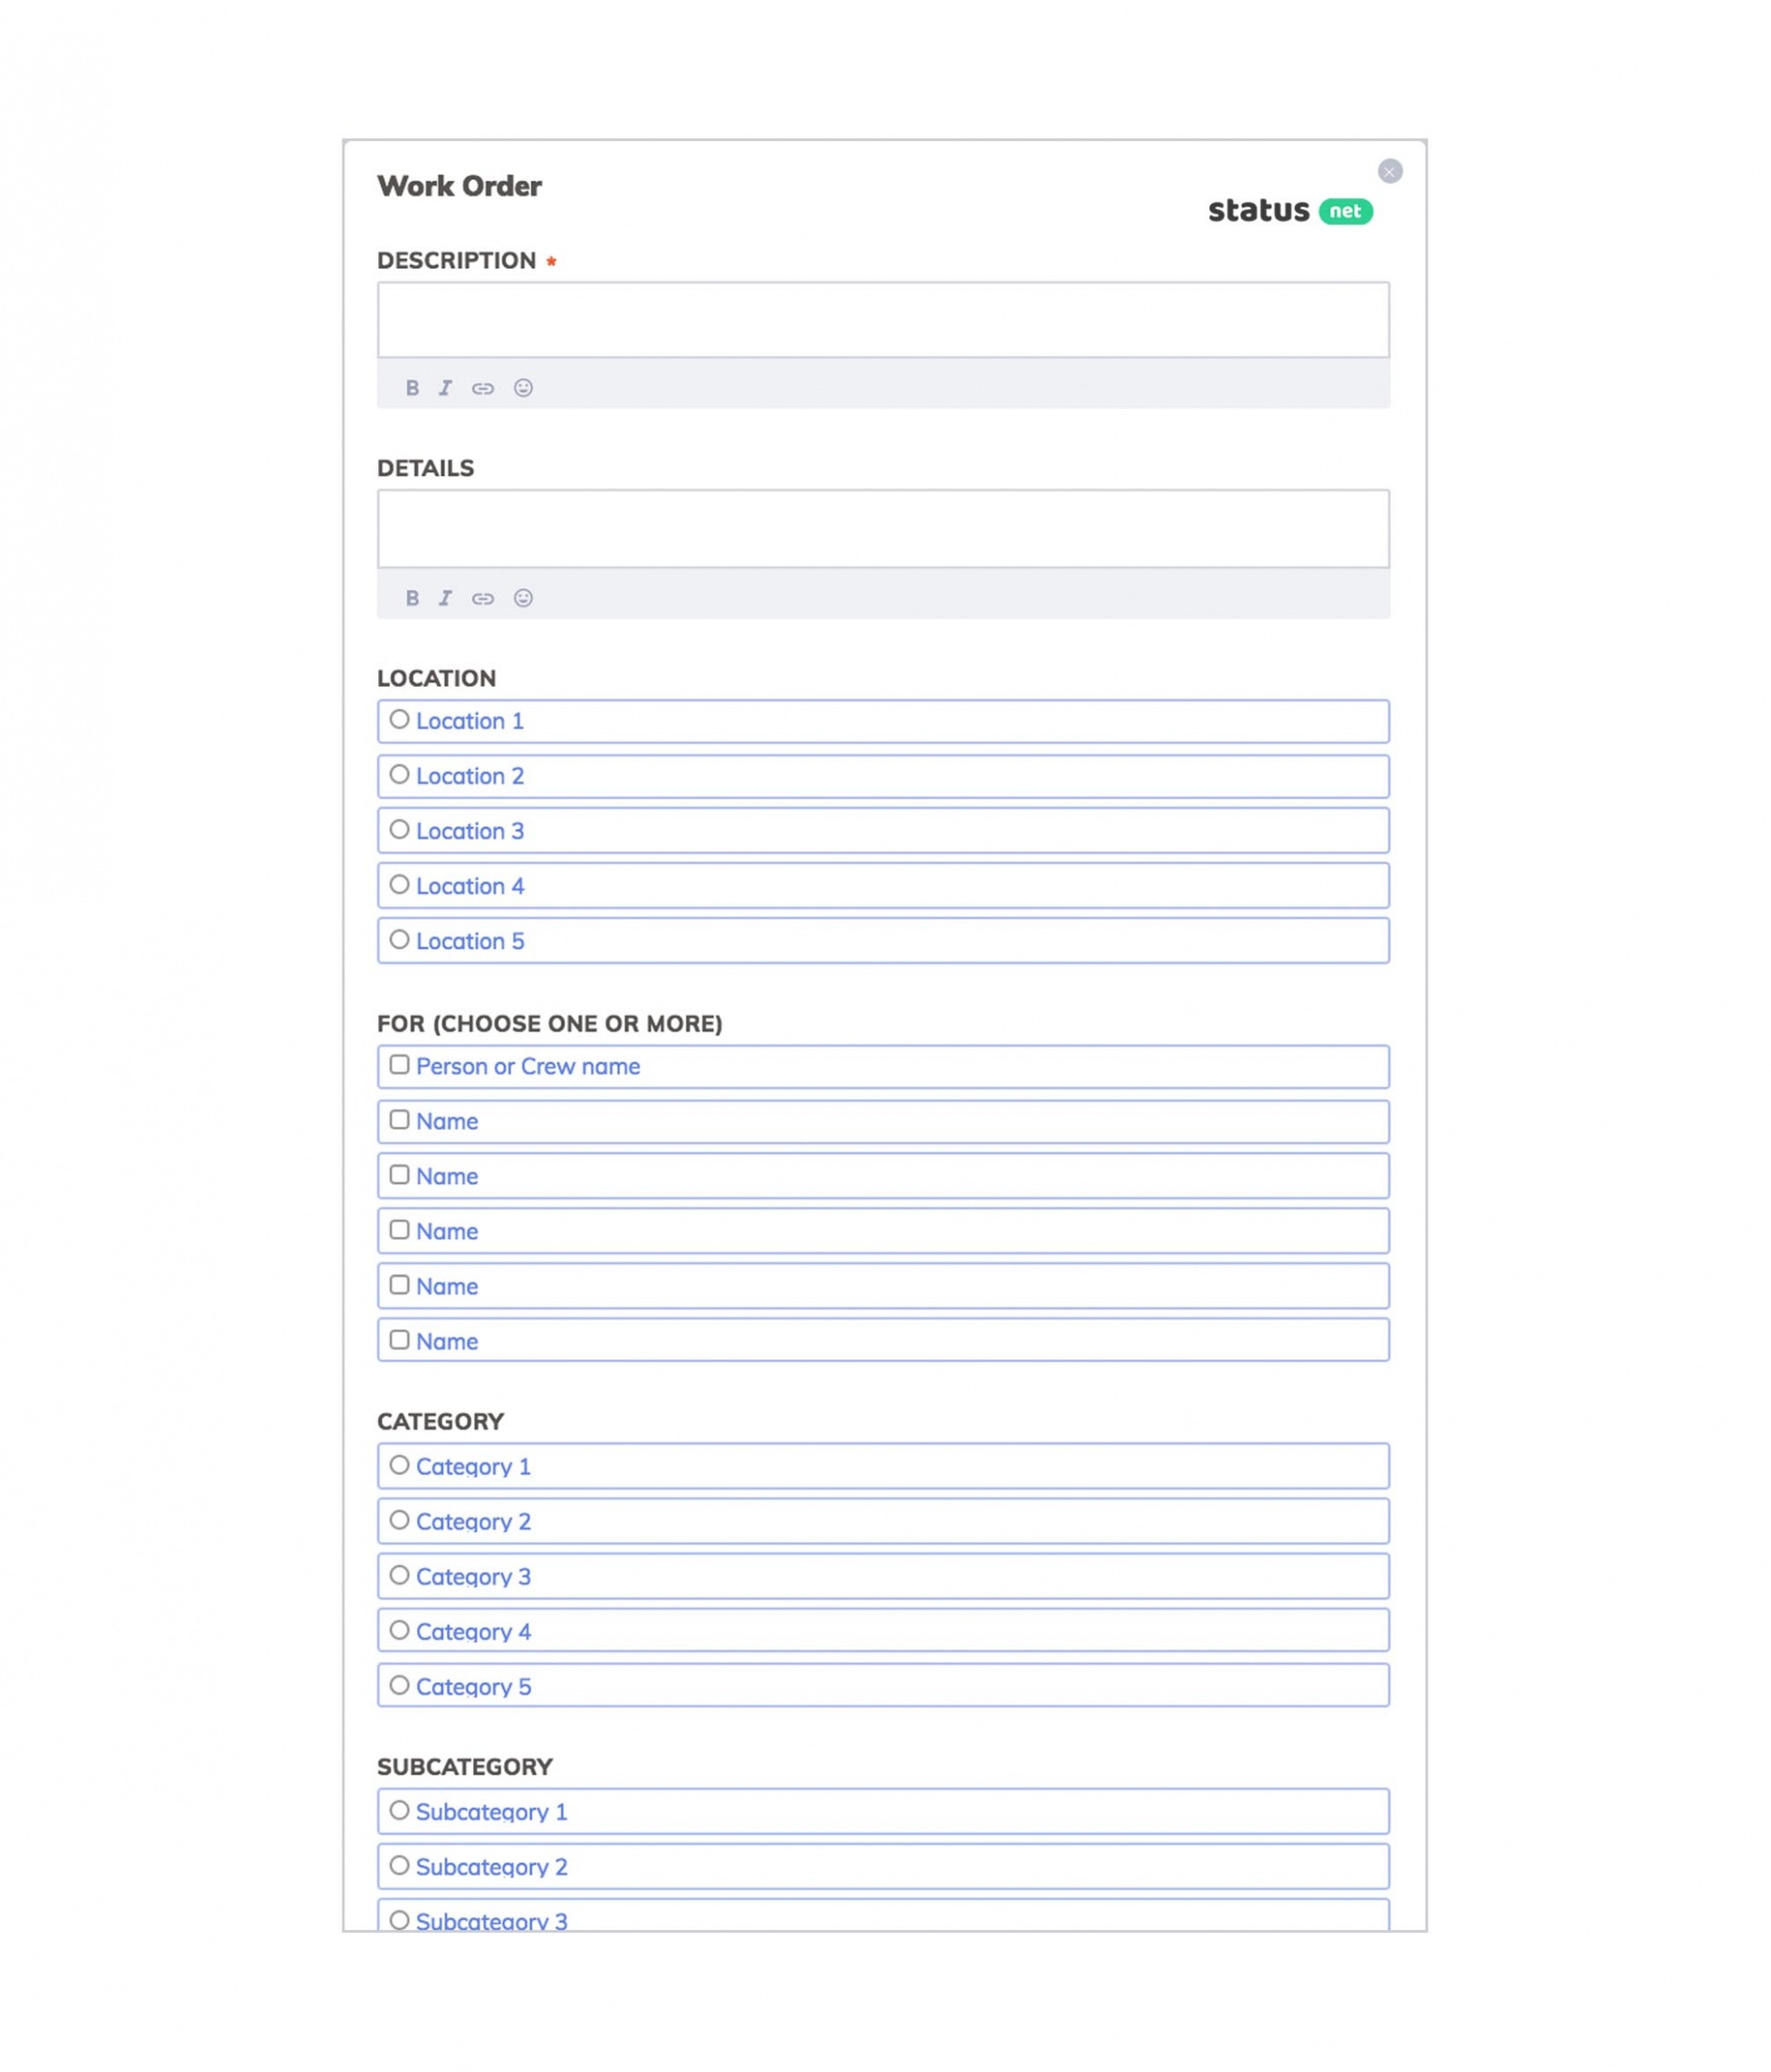Image resolution: width=1771 pixels, height=2072 pixels.
Task: Open the emoji picker under Details
Action: (523, 598)
